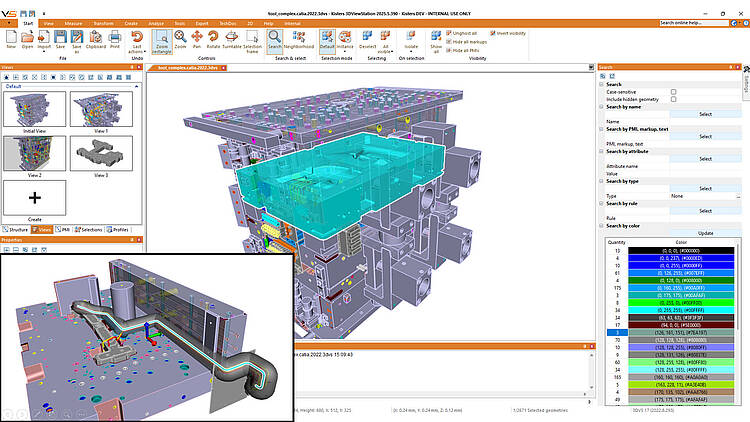Collapse the Search by name section
The height and width of the screenshot is (422, 750).
[601, 106]
